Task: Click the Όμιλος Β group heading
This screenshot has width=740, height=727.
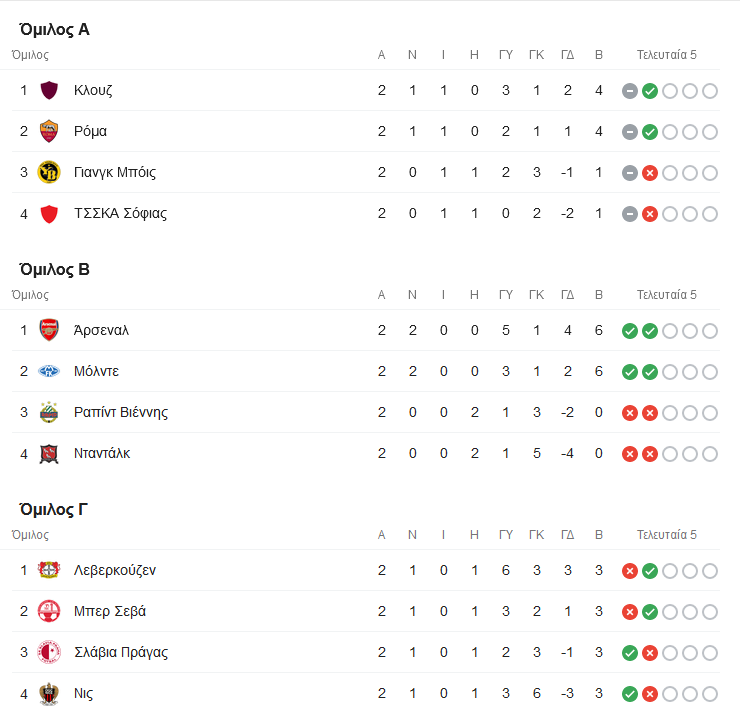Action: pos(55,269)
